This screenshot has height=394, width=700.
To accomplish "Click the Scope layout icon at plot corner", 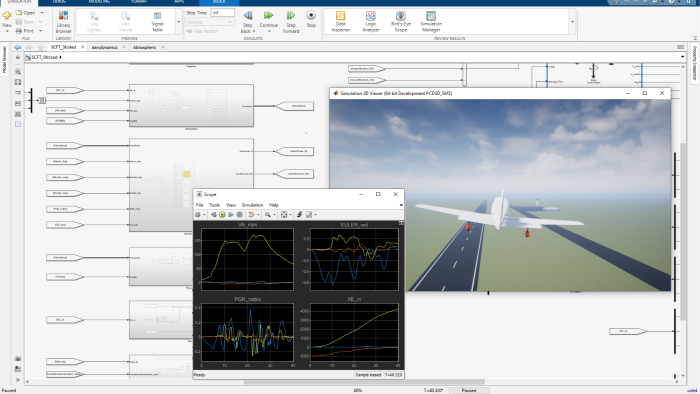I will (401, 223).
